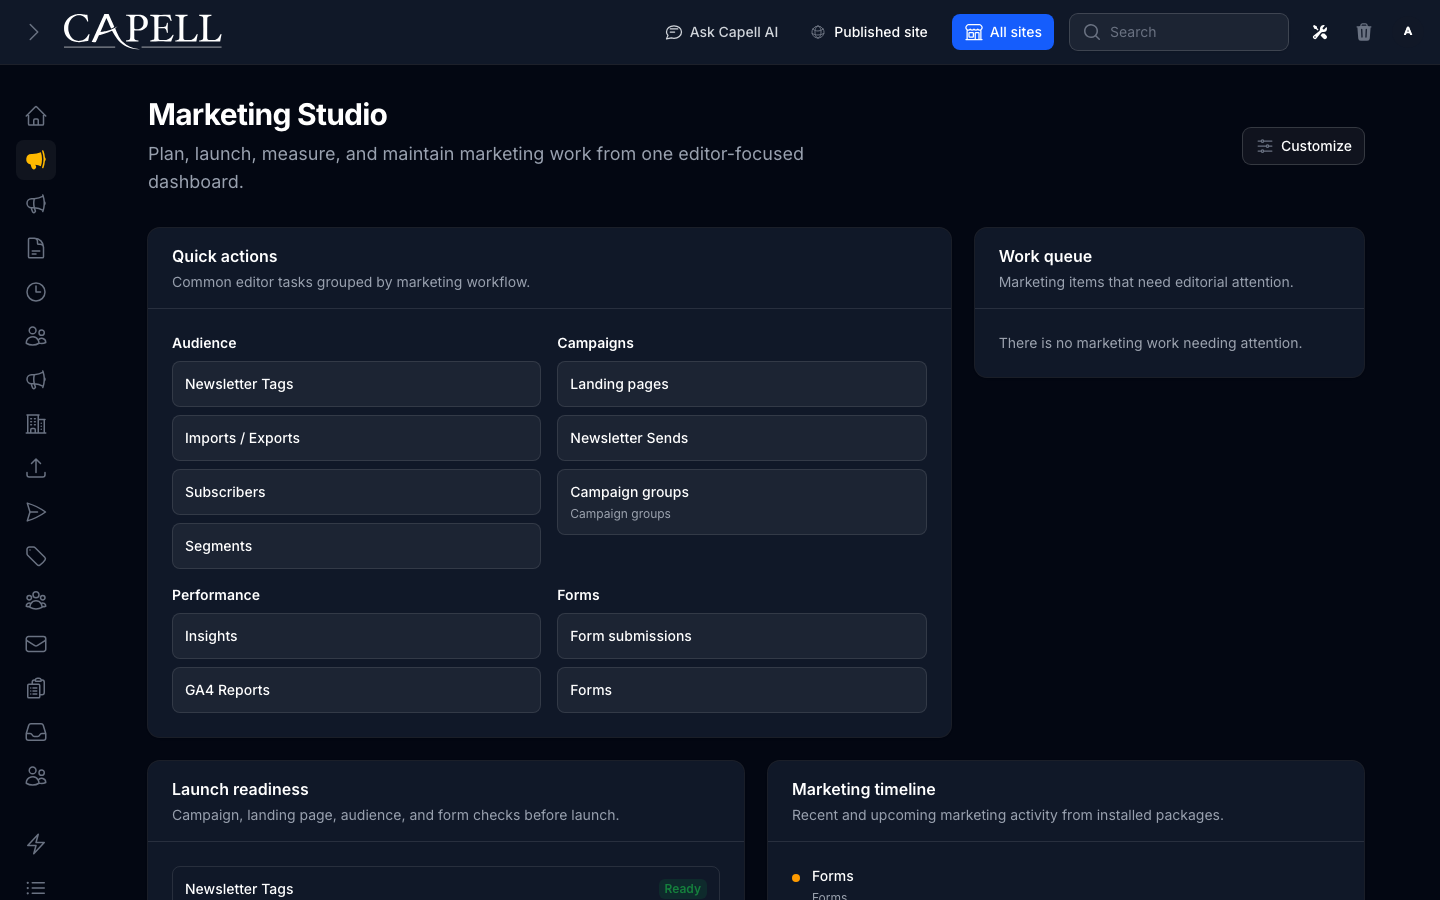Open the bulleted list icon at sidebar bottom
Image resolution: width=1440 pixels, height=900 pixels.
click(x=36, y=888)
